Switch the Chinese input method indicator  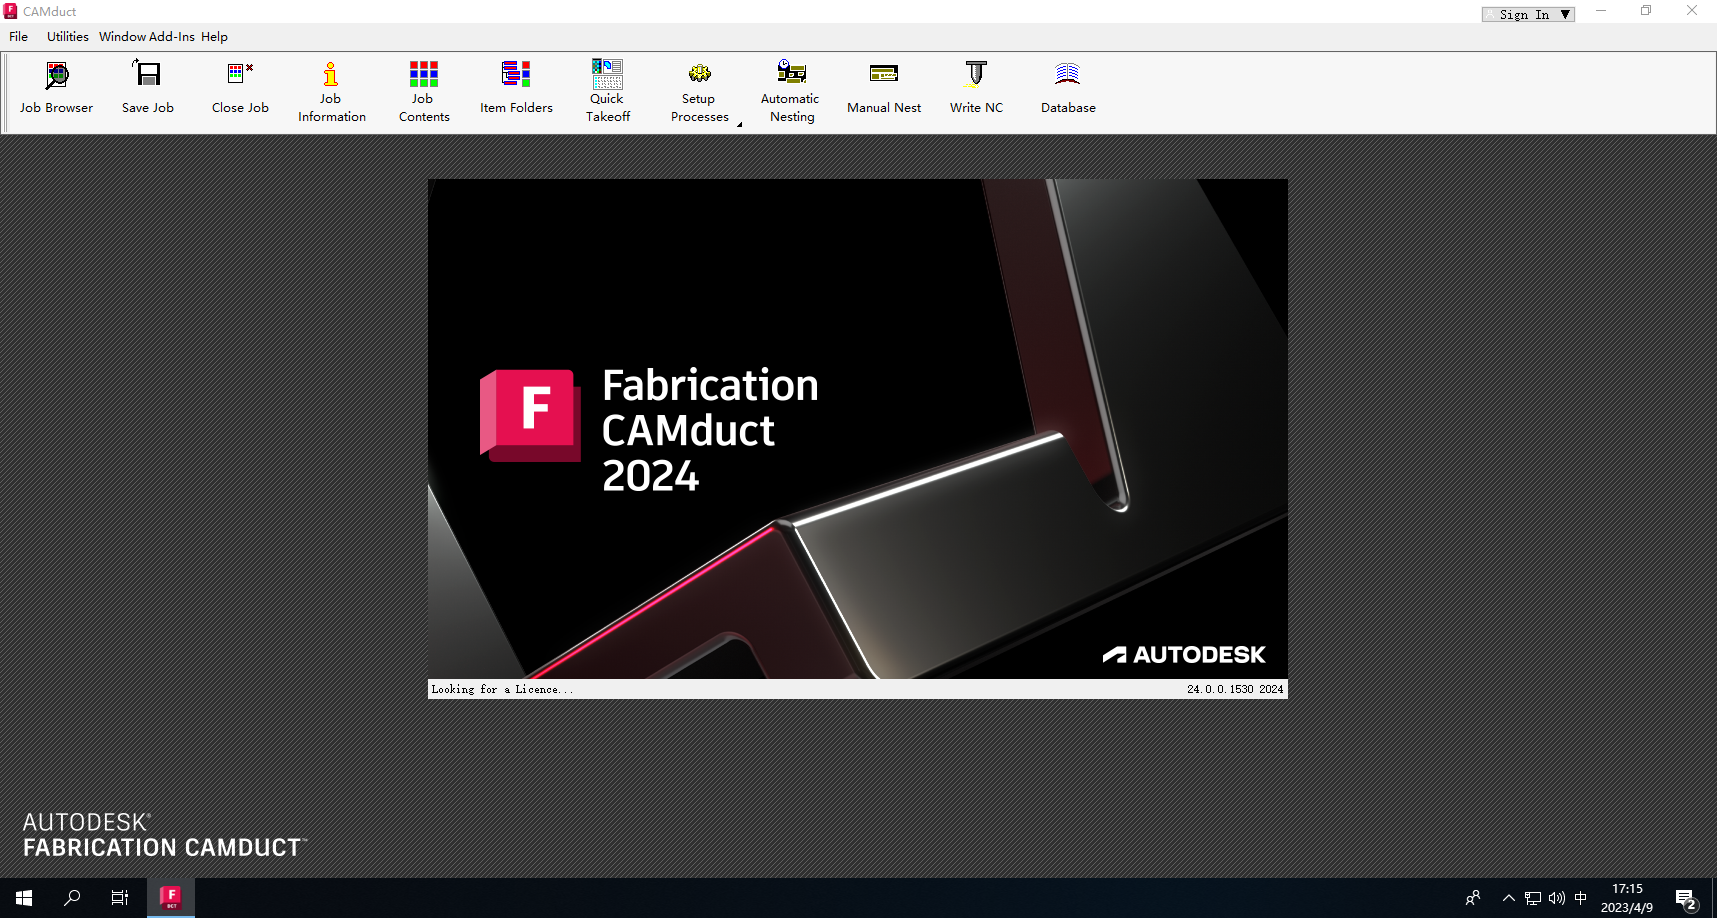pos(1580,898)
